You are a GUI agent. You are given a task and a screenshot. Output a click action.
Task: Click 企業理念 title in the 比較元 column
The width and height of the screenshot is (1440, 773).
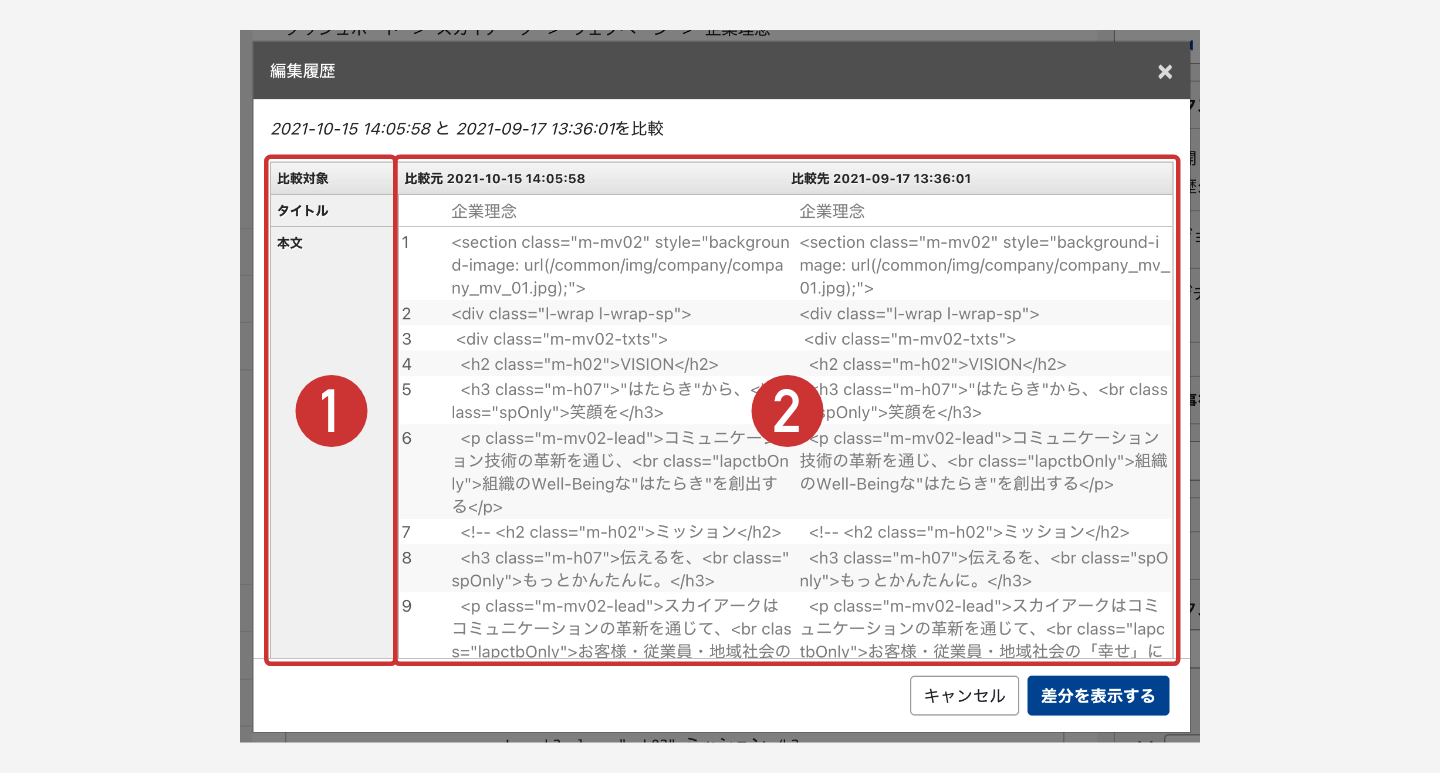[x=484, y=212]
